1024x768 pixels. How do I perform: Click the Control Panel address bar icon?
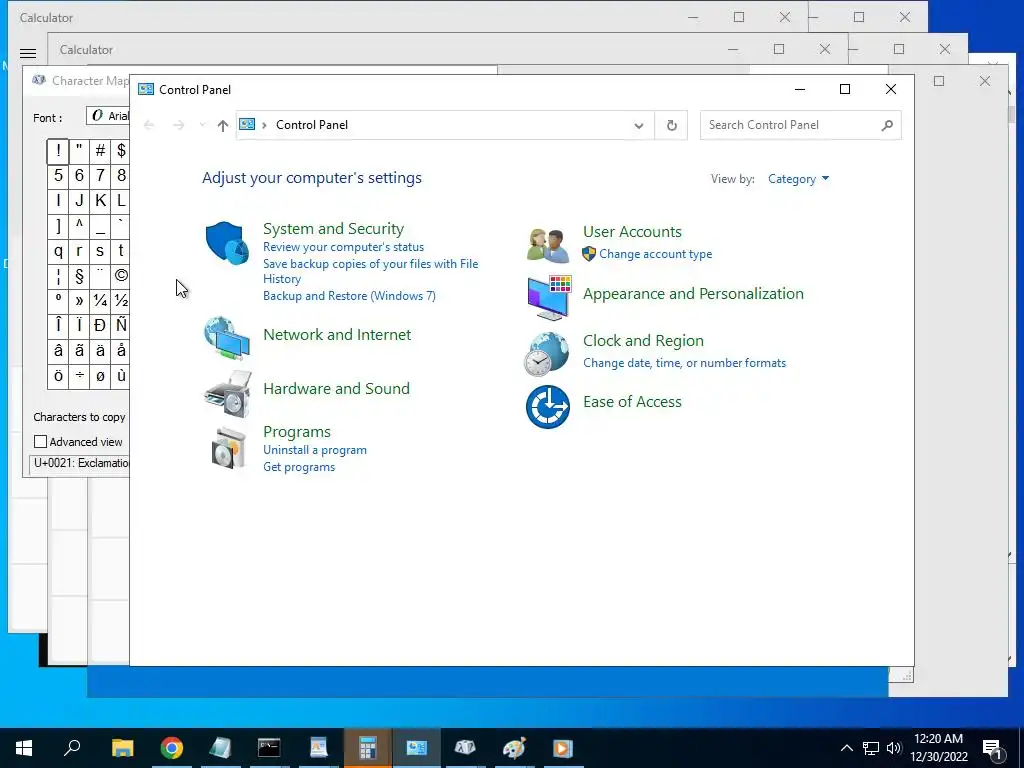tap(247, 124)
